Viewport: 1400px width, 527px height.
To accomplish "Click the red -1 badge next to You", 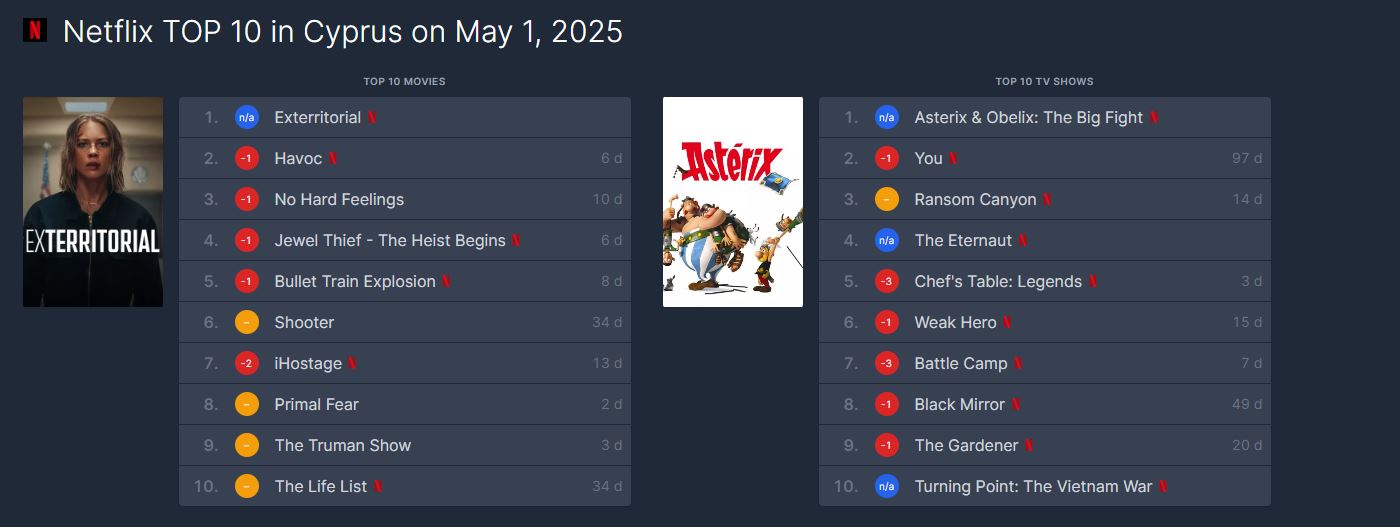I will (x=887, y=158).
